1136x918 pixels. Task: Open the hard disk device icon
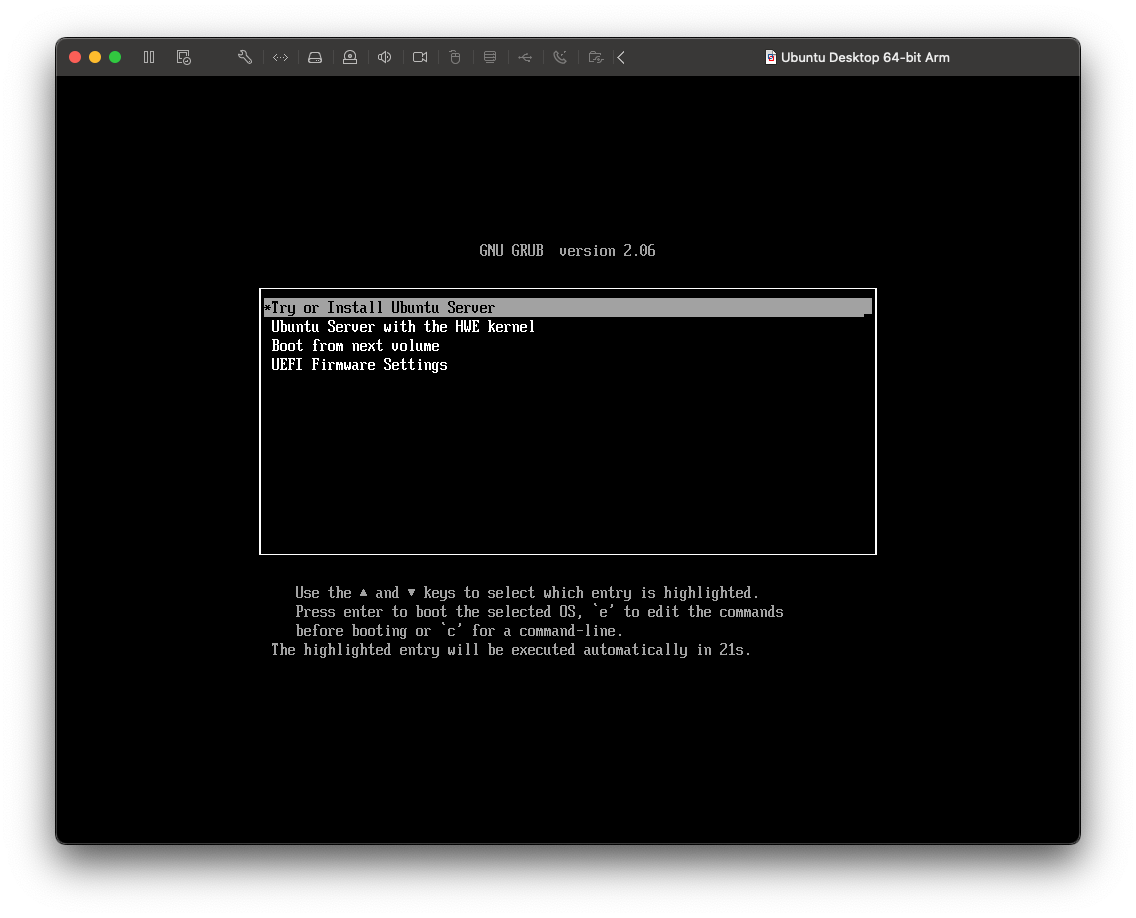pos(315,57)
